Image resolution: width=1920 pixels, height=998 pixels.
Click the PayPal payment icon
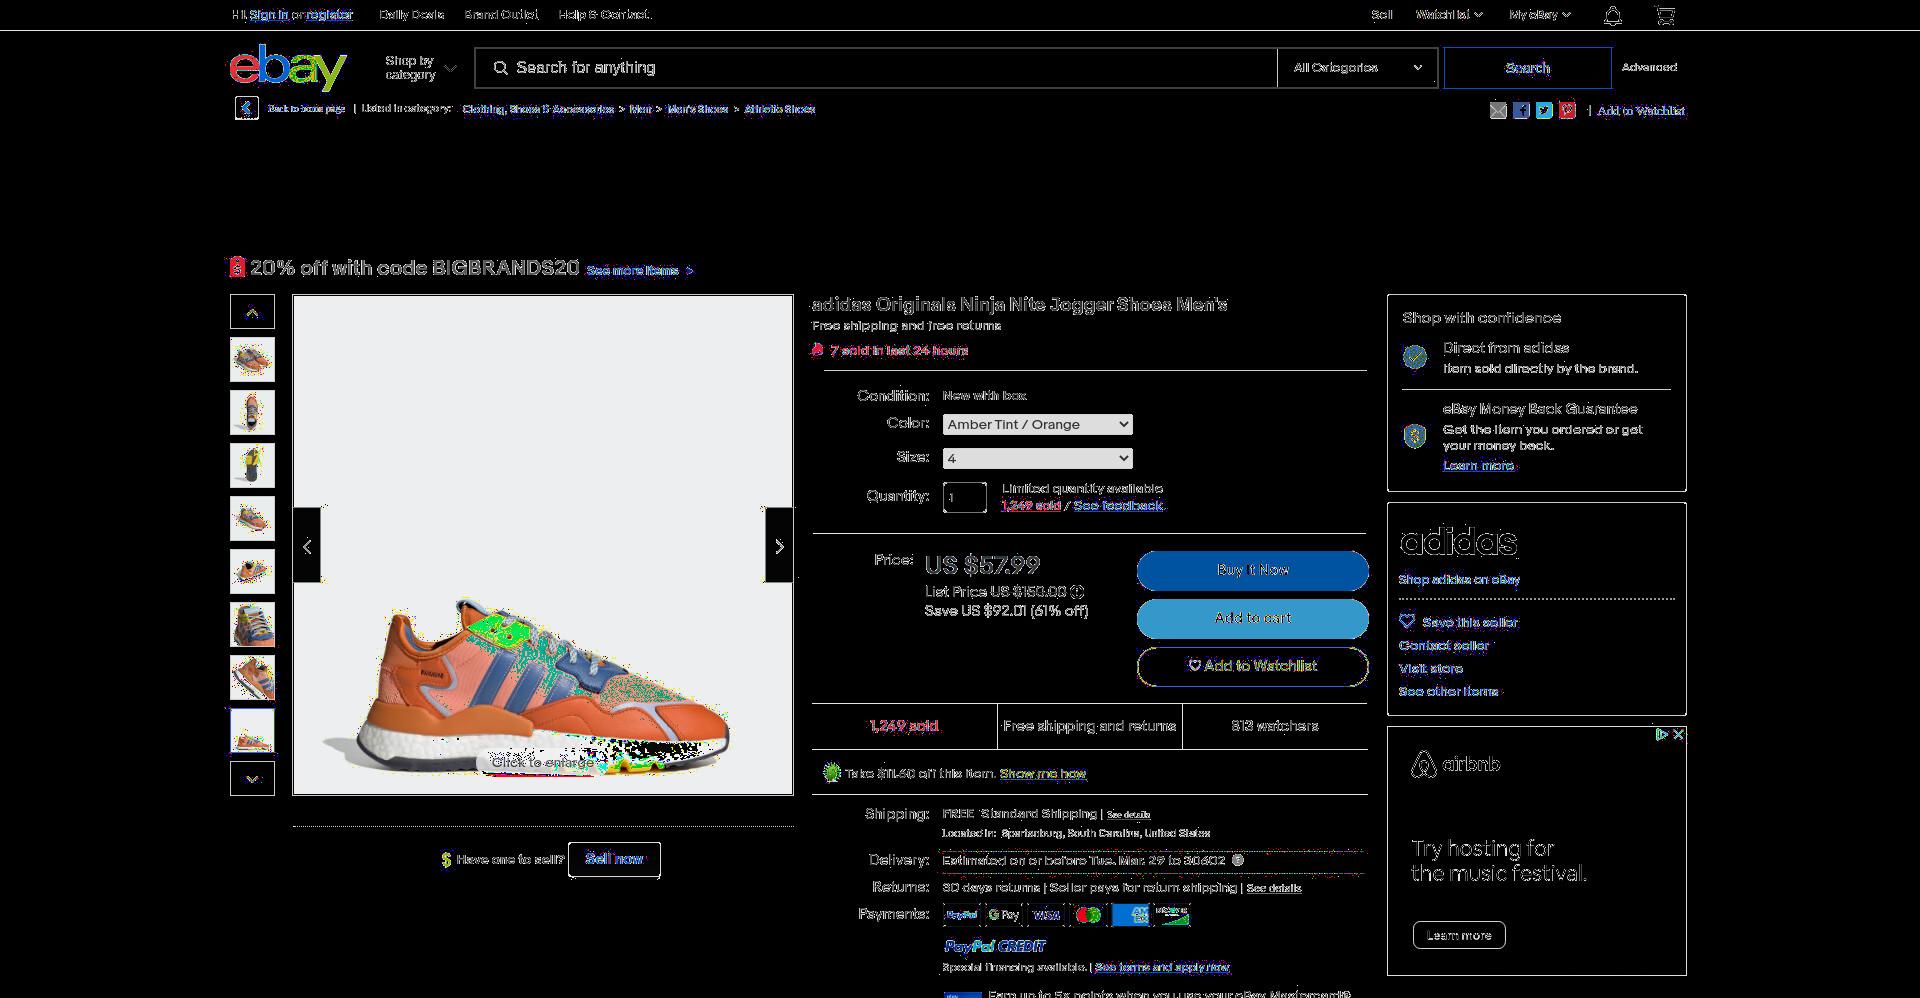point(961,915)
